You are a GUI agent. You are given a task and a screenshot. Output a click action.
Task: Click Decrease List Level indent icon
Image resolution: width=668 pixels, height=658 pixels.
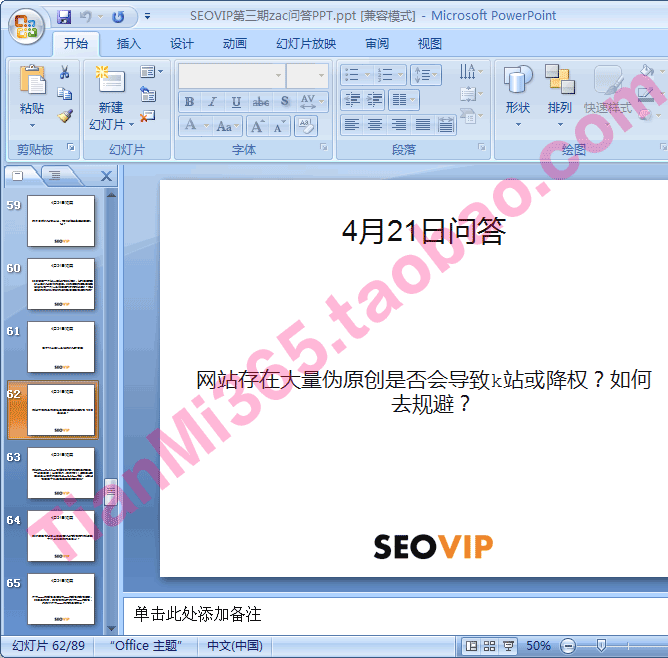(x=352, y=100)
